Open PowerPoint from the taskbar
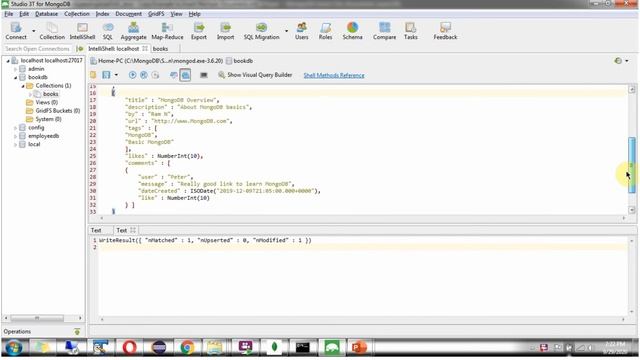640x360 pixels. tap(359, 347)
